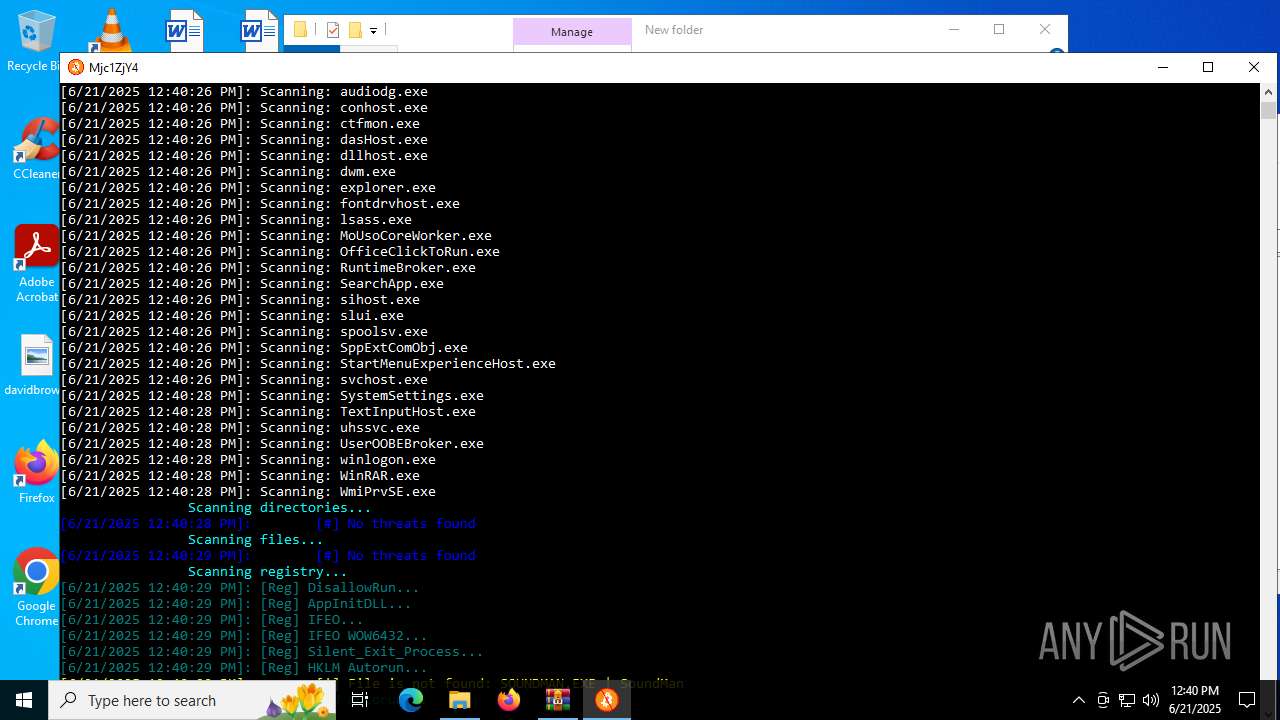This screenshot has width=1280, height=720.
Task: Click the 'Scanning files...' heading
Action: coord(255,539)
